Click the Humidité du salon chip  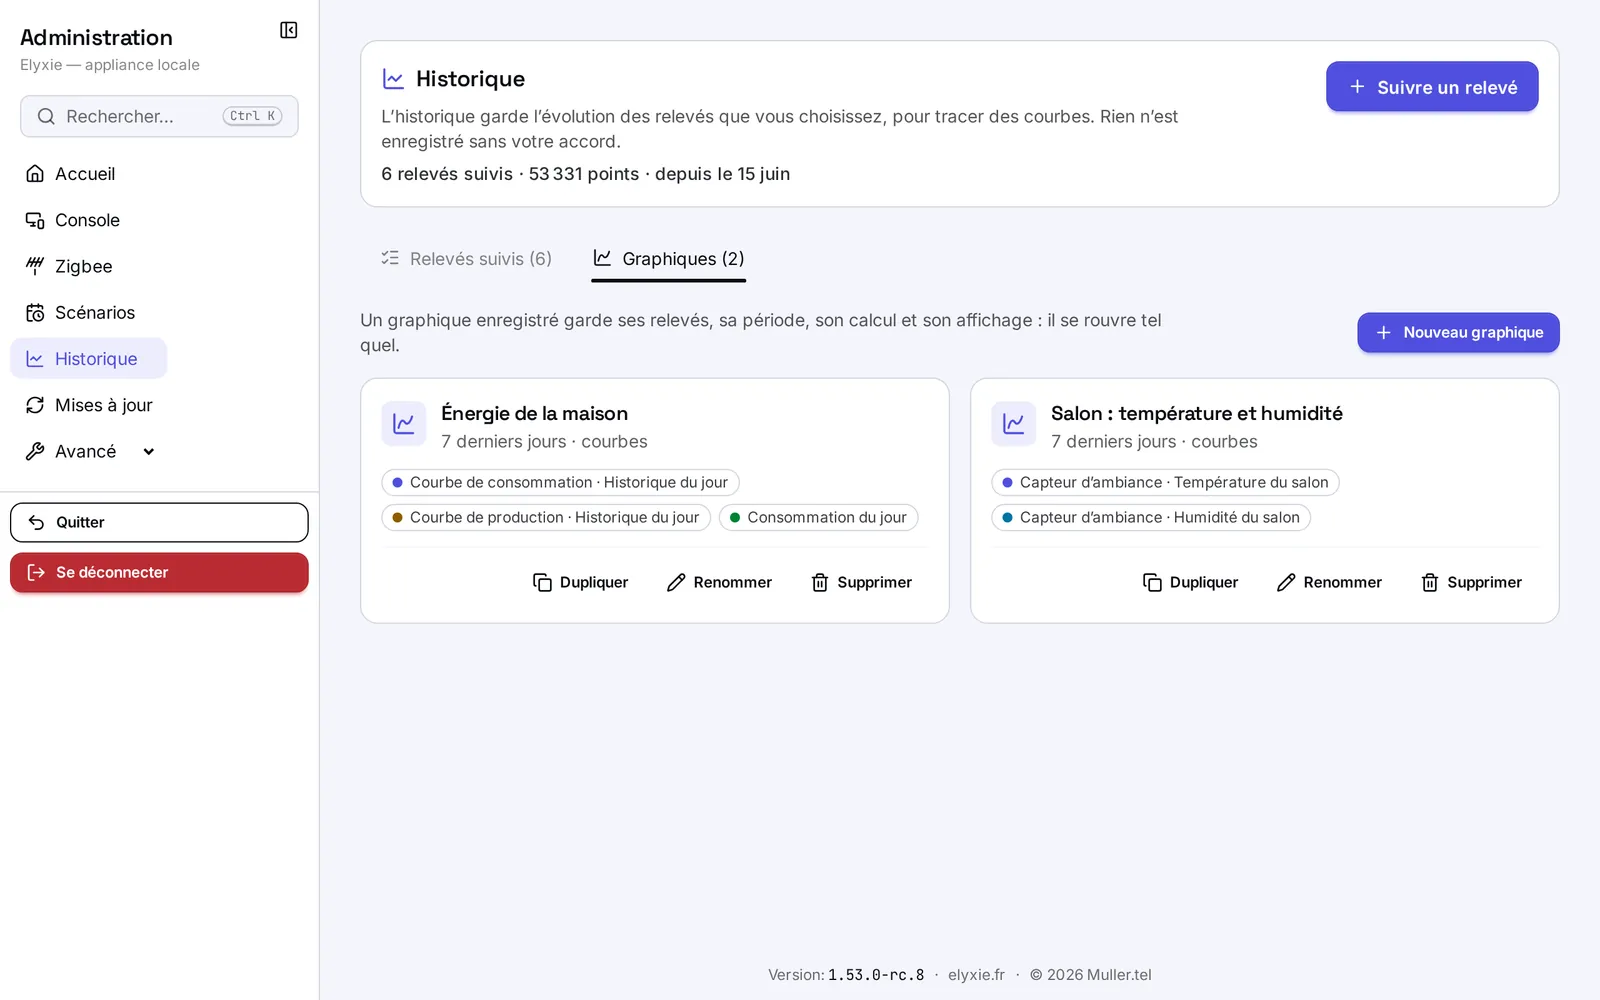[1151, 518]
